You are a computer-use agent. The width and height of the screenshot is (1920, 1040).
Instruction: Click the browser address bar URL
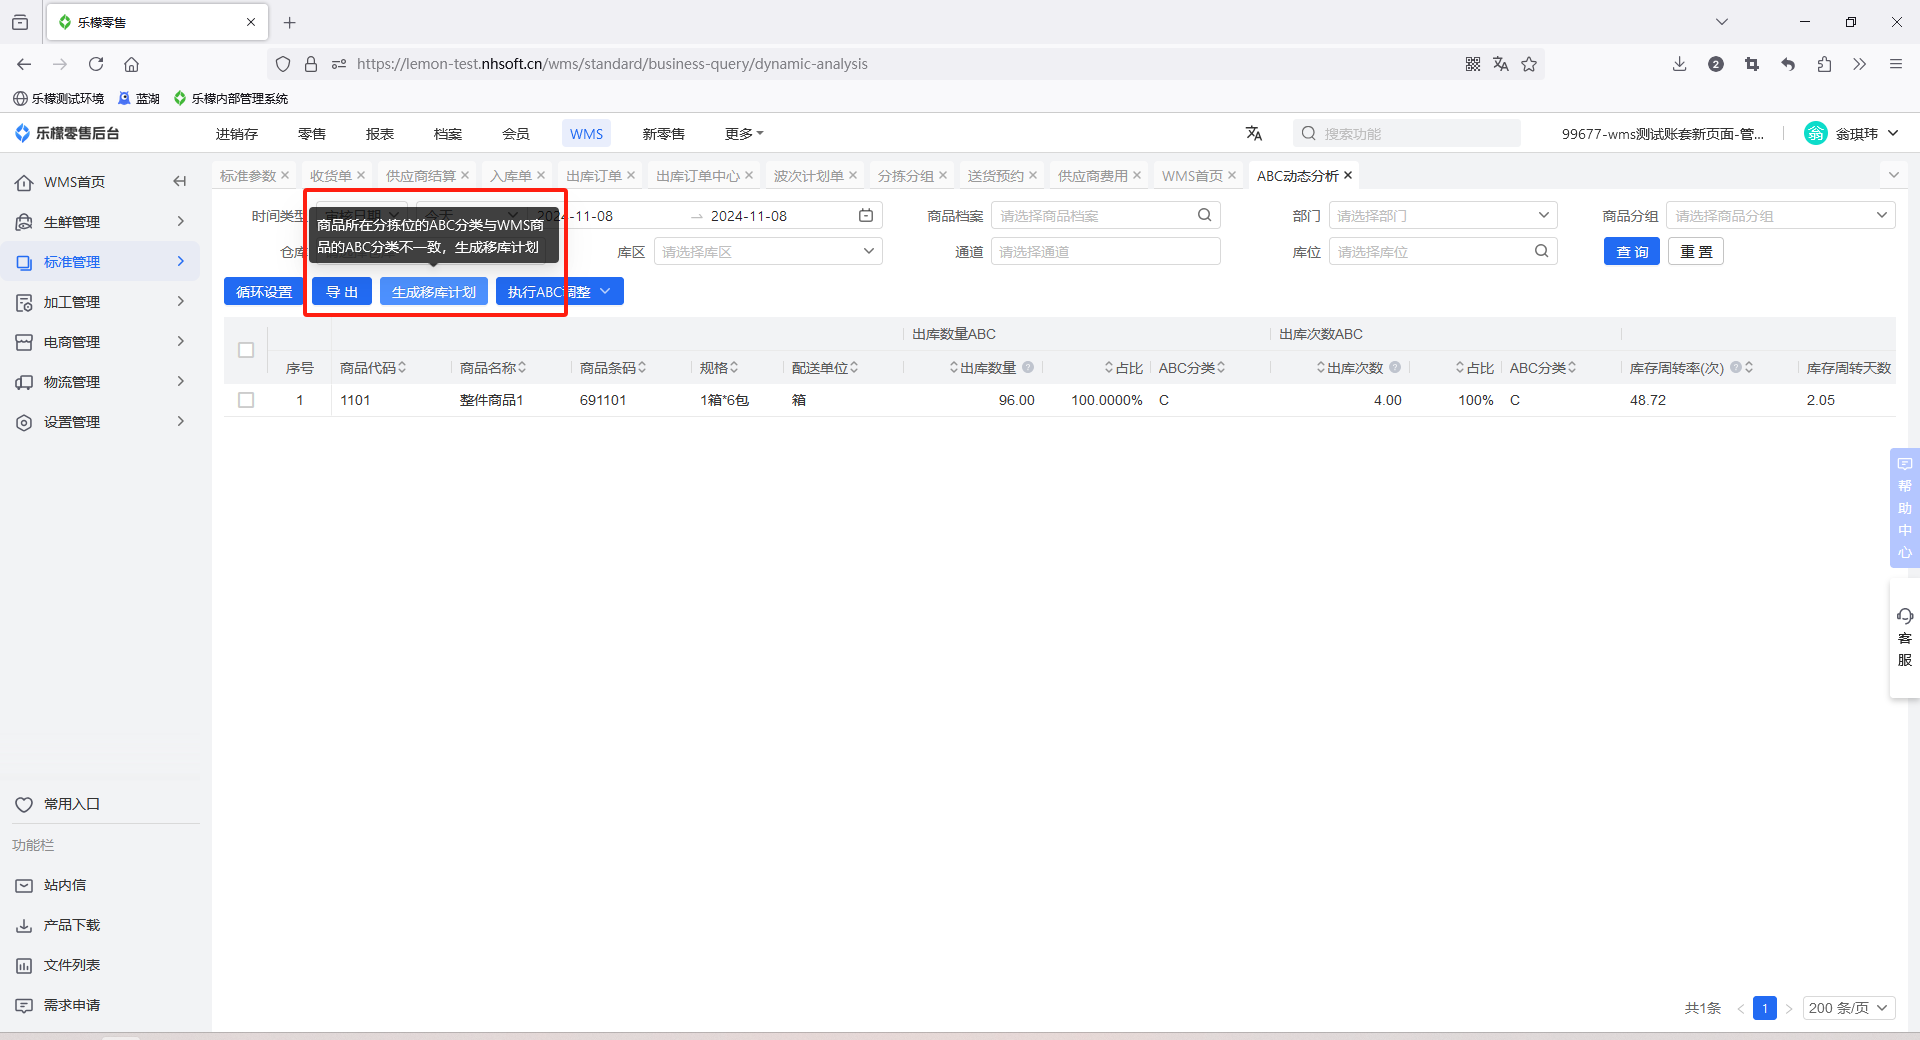click(x=612, y=64)
